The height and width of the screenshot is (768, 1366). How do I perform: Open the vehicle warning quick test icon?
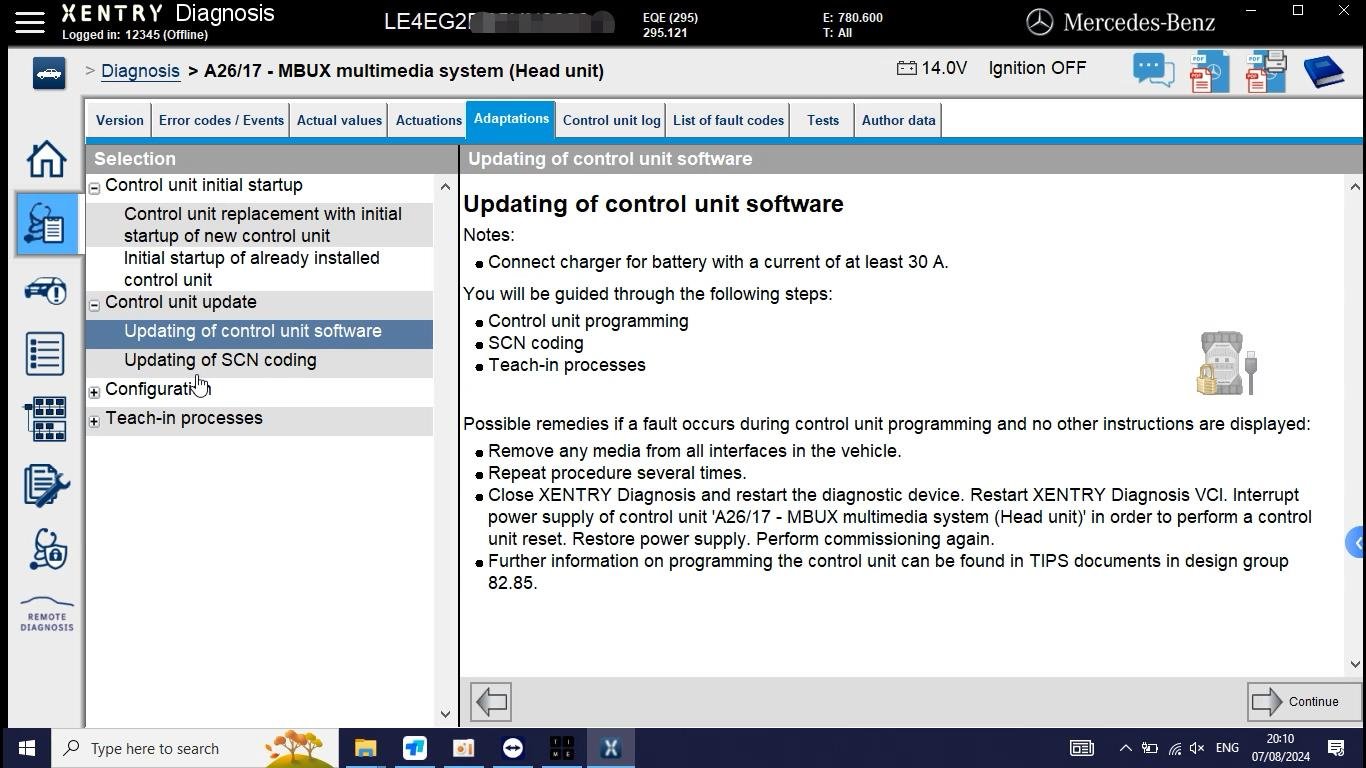46,291
